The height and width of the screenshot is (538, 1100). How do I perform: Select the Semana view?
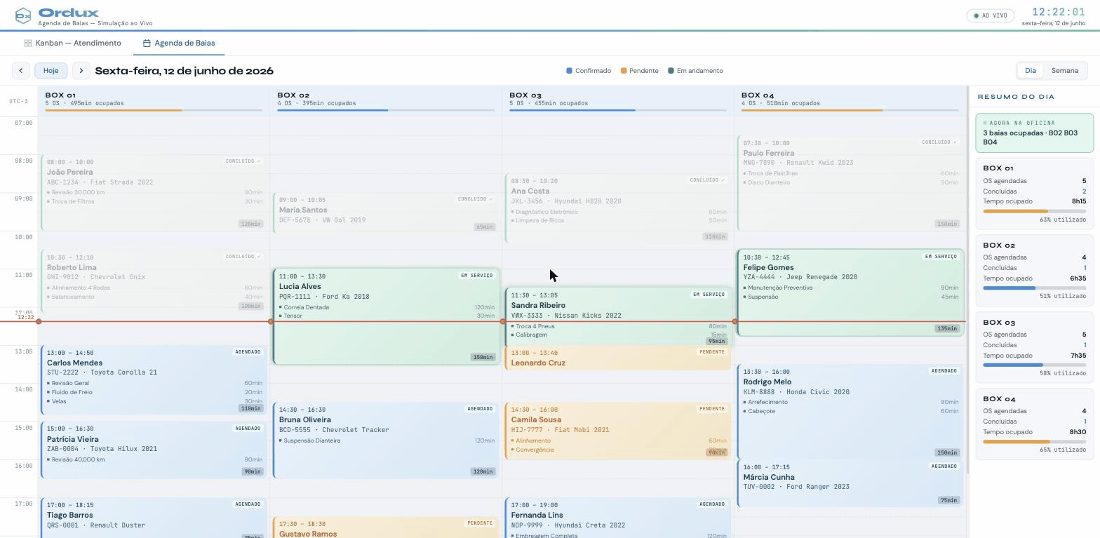(x=1064, y=71)
